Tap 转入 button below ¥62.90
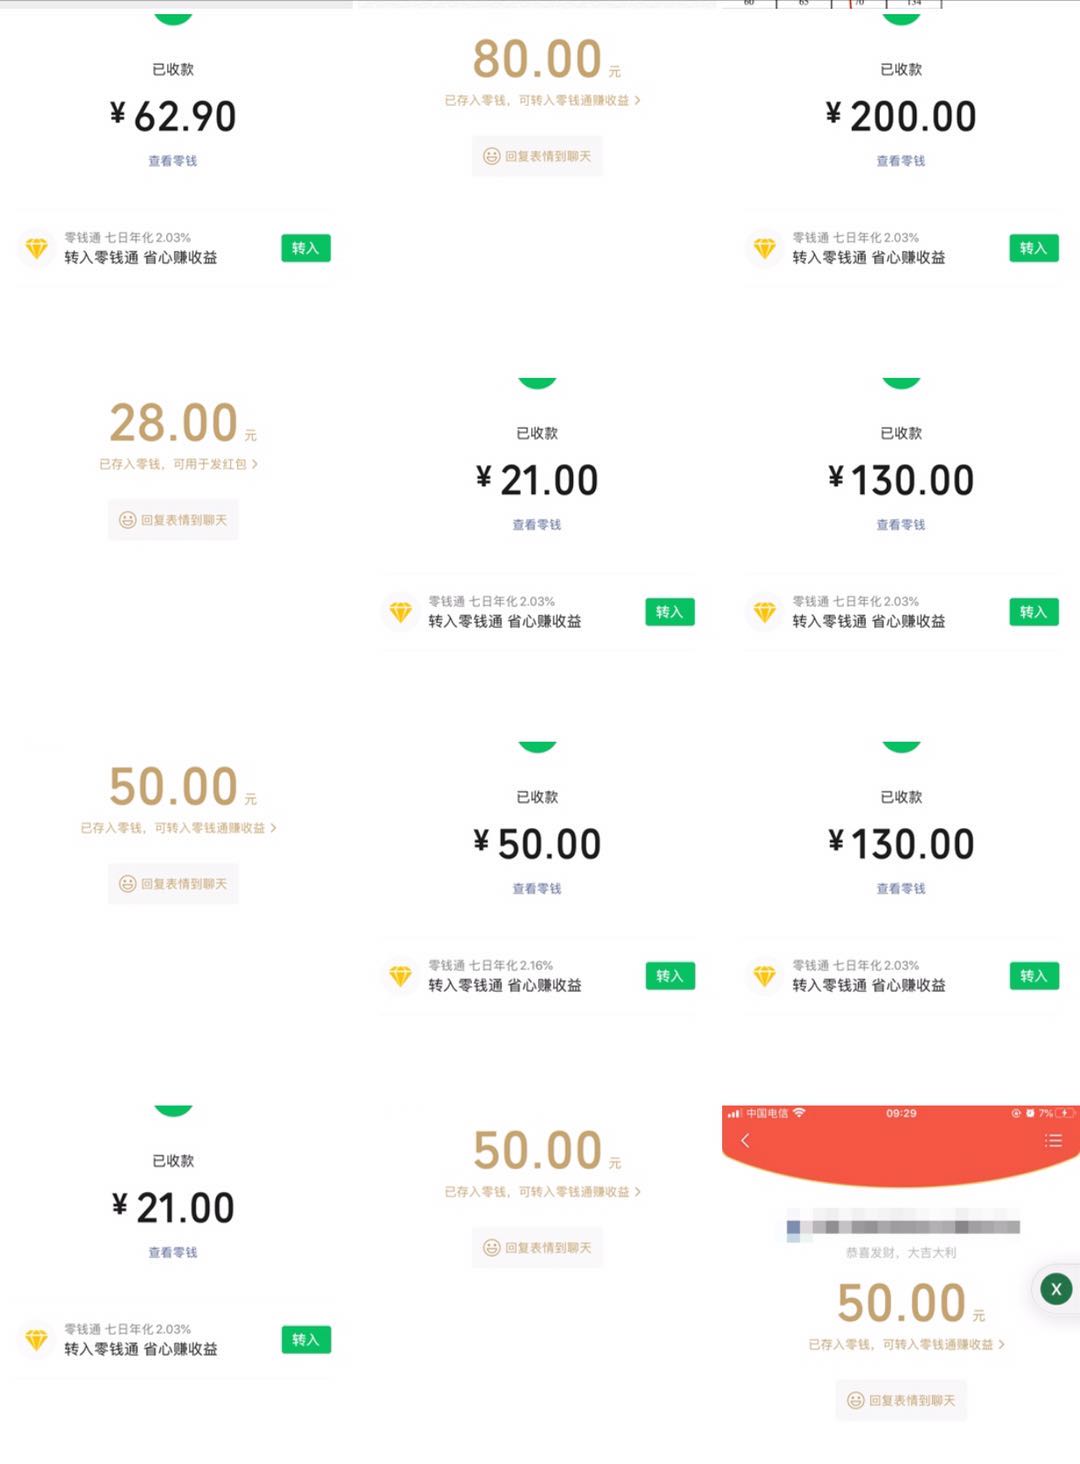Image resolution: width=1080 pixels, height=1464 pixels. [305, 248]
